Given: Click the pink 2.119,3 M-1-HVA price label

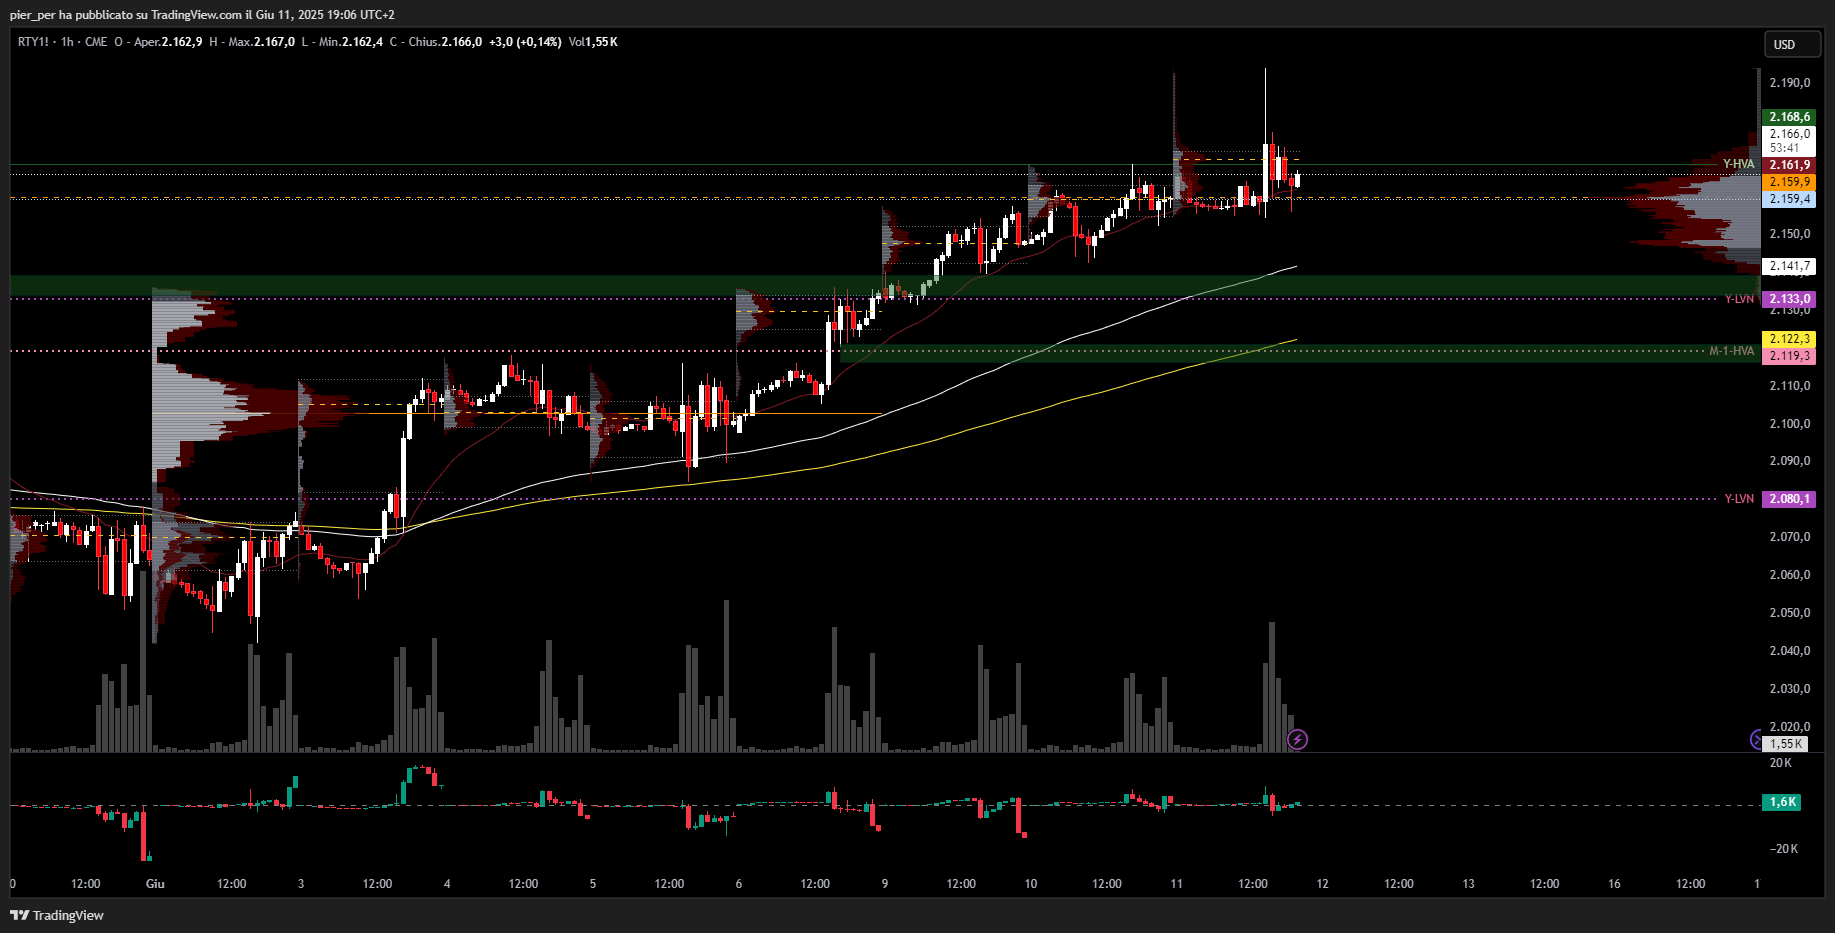Looking at the screenshot, I should coord(1788,356).
